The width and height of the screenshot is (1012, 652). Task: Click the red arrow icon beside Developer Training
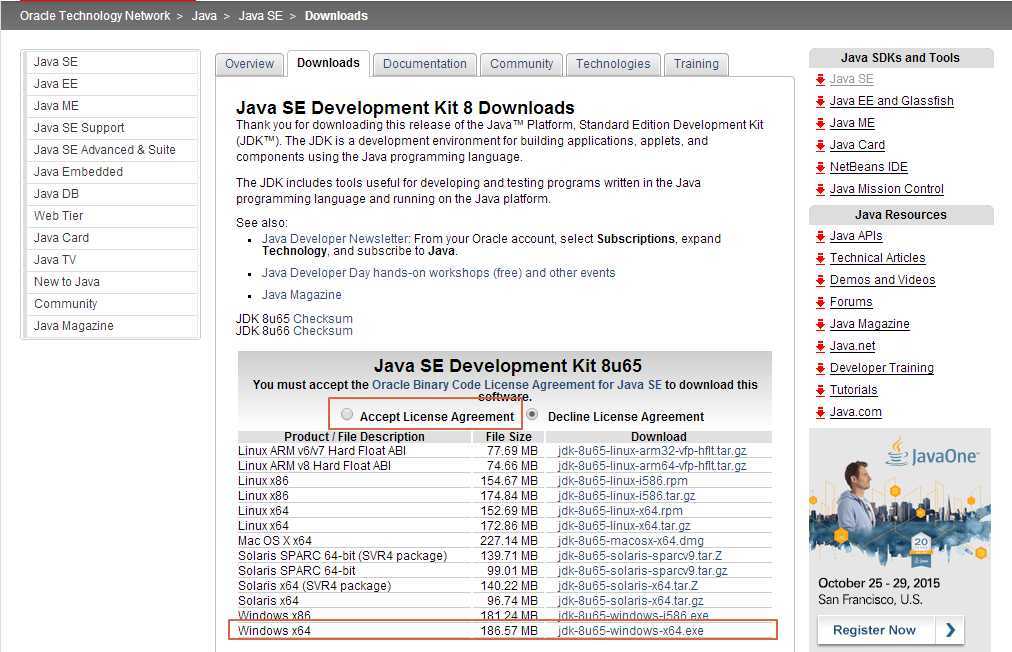coord(820,368)
